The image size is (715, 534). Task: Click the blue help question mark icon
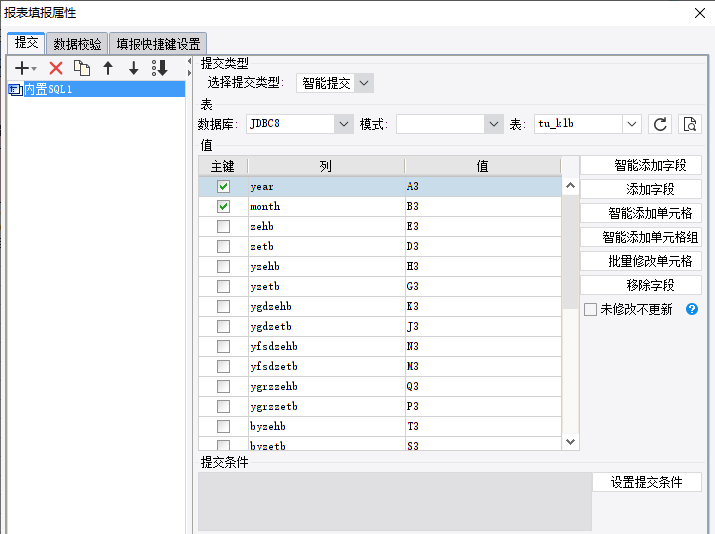(x=692, y=309)
